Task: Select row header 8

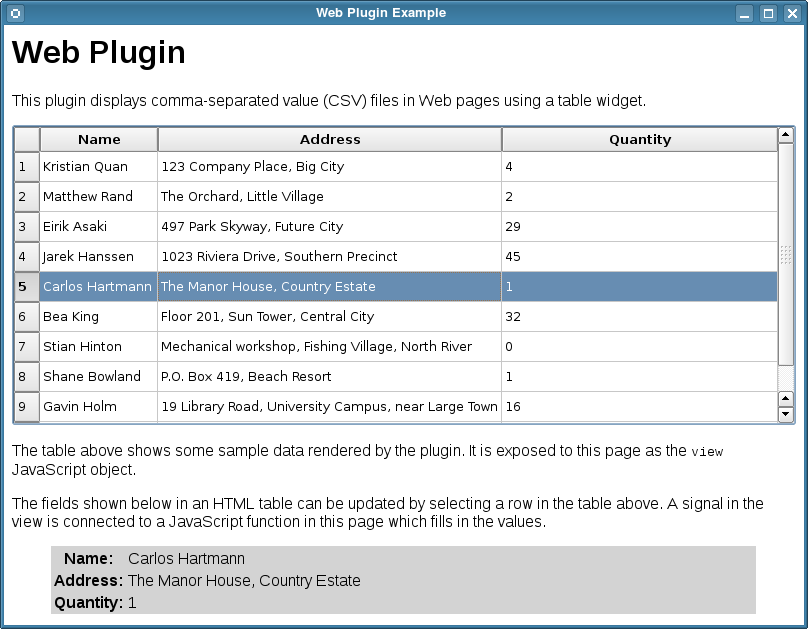Action: point(27,376)
